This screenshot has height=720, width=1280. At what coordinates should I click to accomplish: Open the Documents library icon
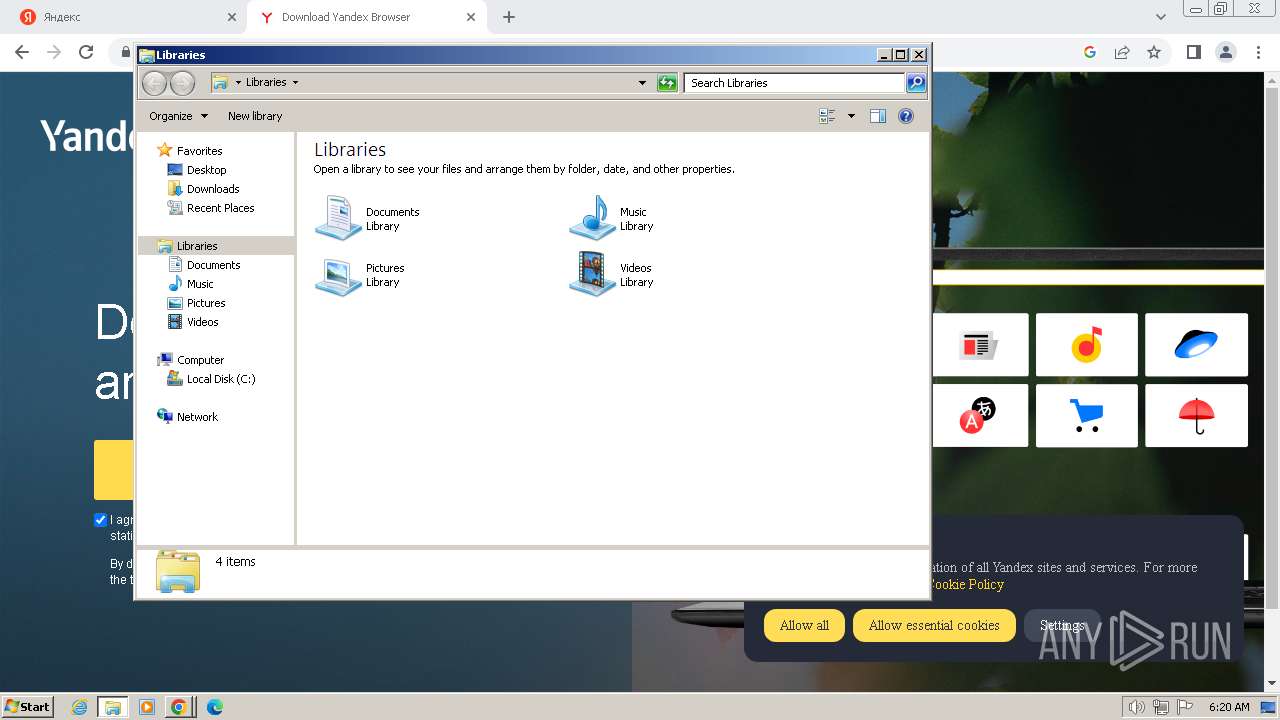[338, 218]
